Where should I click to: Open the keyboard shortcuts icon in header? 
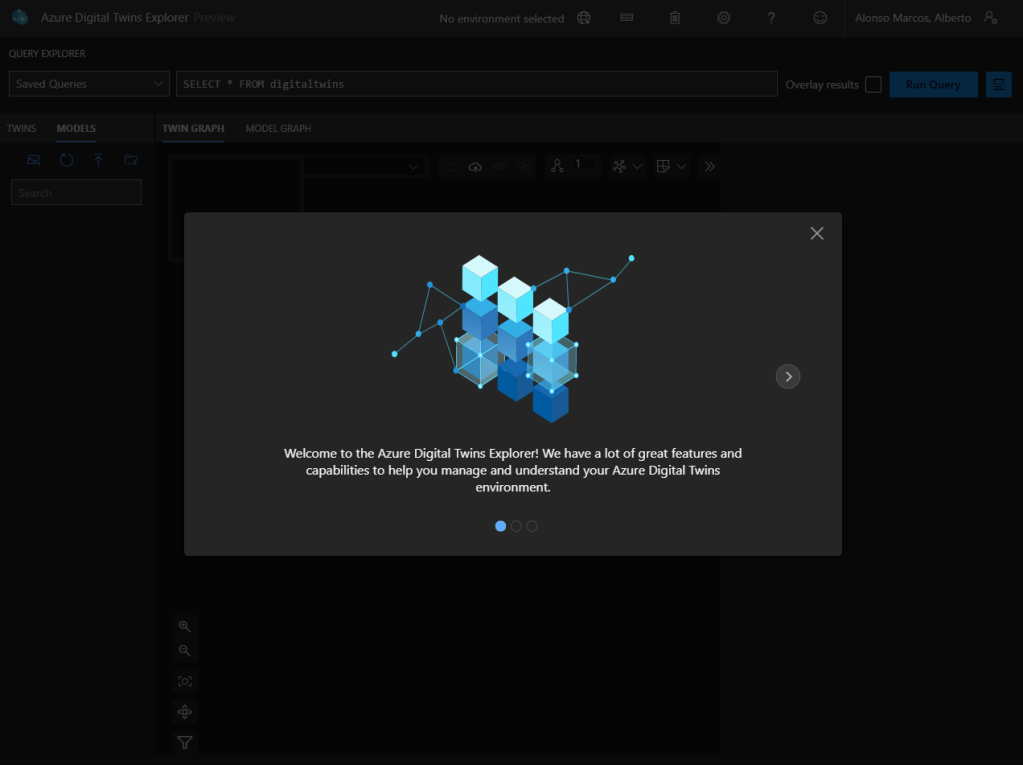627,18
